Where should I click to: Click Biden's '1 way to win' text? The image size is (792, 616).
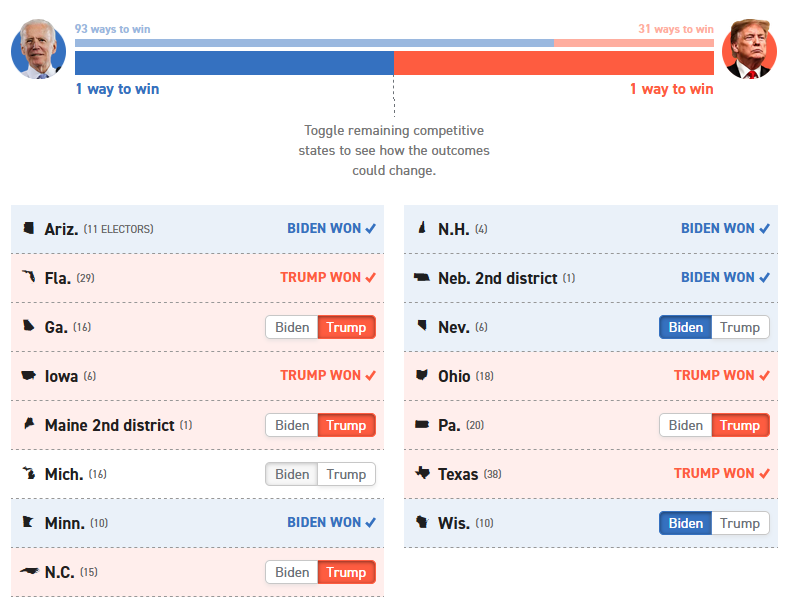(117, 89)
